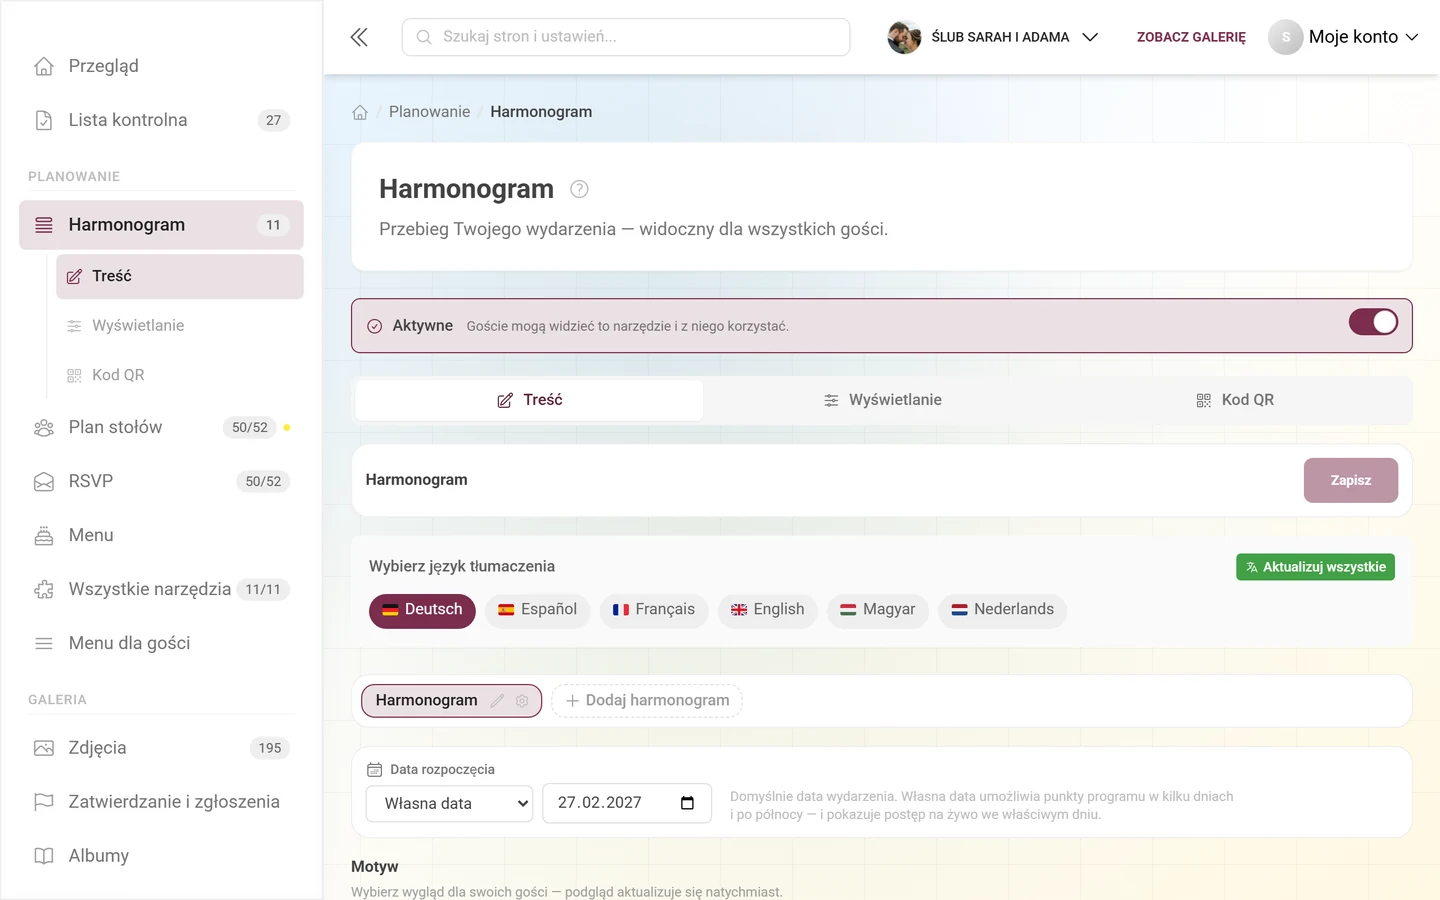
Task: Open Menu dla gości in sidebar
Action: (161, 643)
